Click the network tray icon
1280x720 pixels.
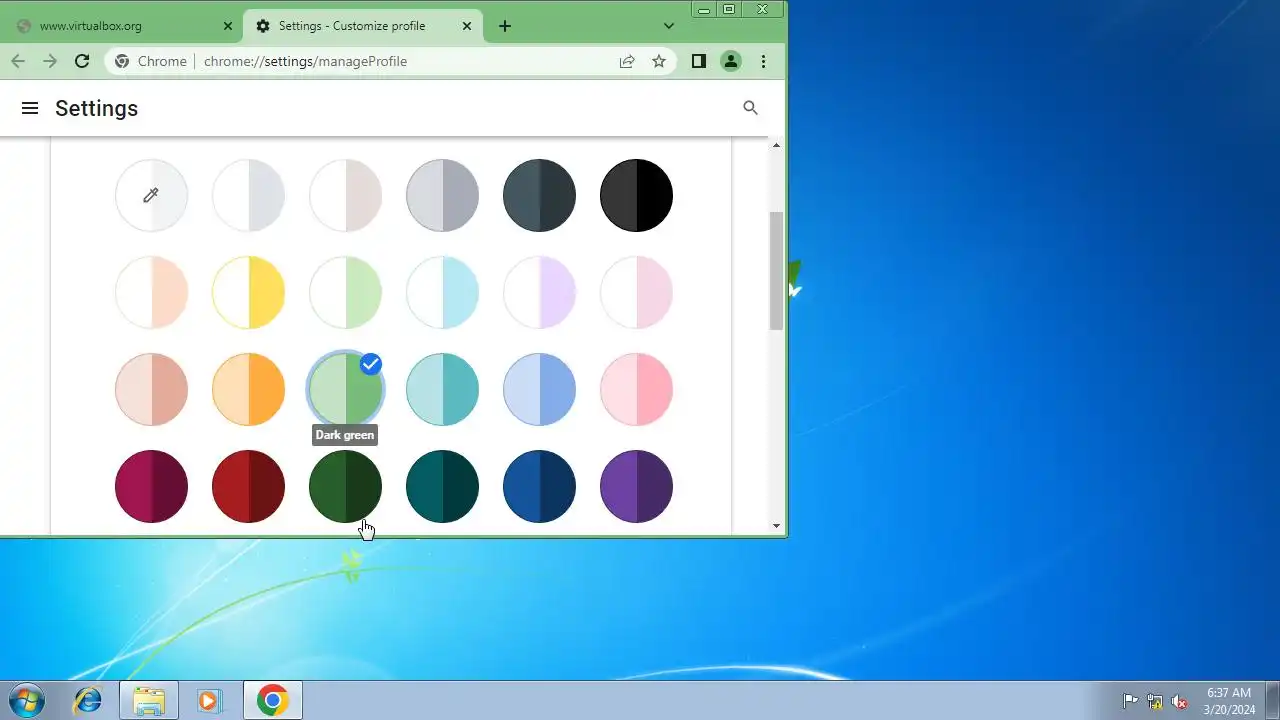(x=1155, y=701)
